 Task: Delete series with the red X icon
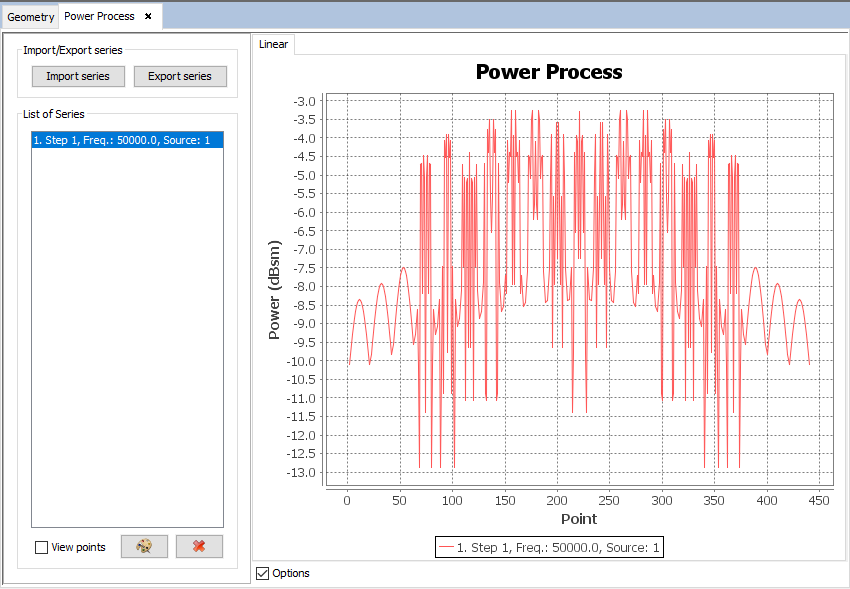coord(199,546)
